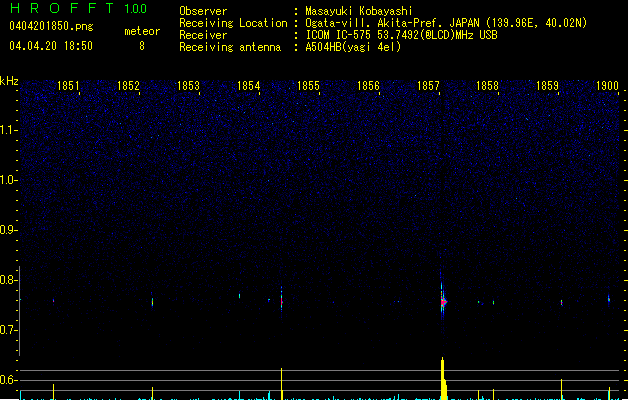Click the 1856 time axis label

(368, 85)
